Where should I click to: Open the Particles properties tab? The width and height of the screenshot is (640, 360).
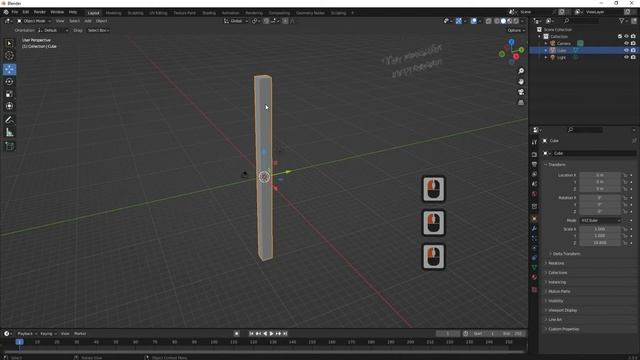click(x=534, y=238)
